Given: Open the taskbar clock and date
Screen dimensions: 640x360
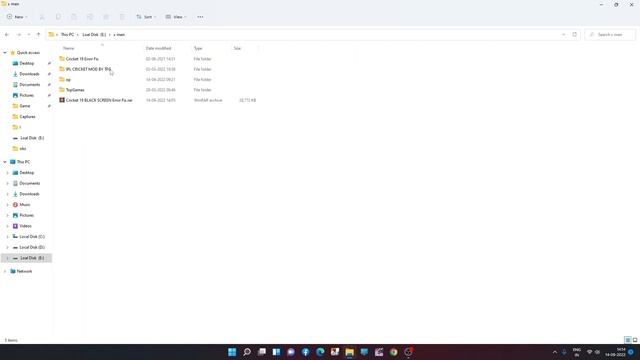Looking at the screenshot, I should pos(616,352).
